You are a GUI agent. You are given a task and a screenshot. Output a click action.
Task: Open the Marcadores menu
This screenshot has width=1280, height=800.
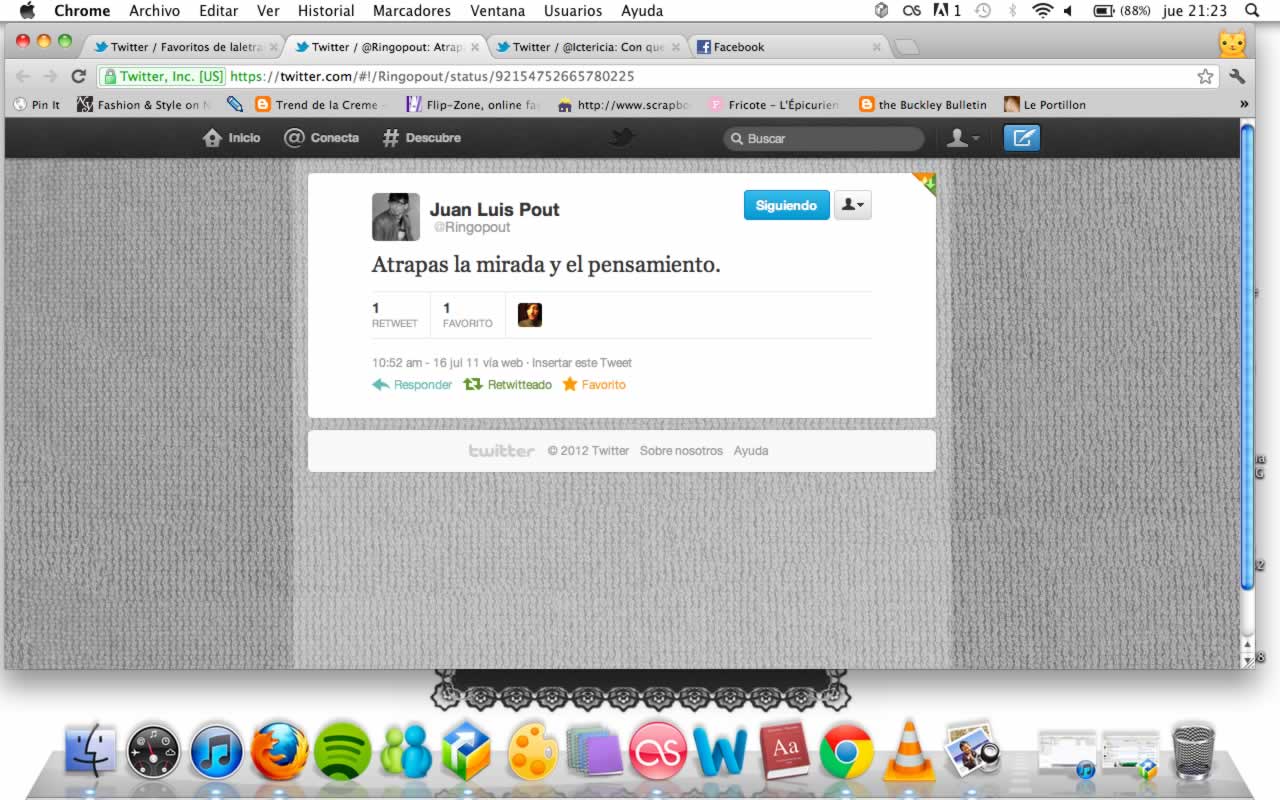coord(411,11)
